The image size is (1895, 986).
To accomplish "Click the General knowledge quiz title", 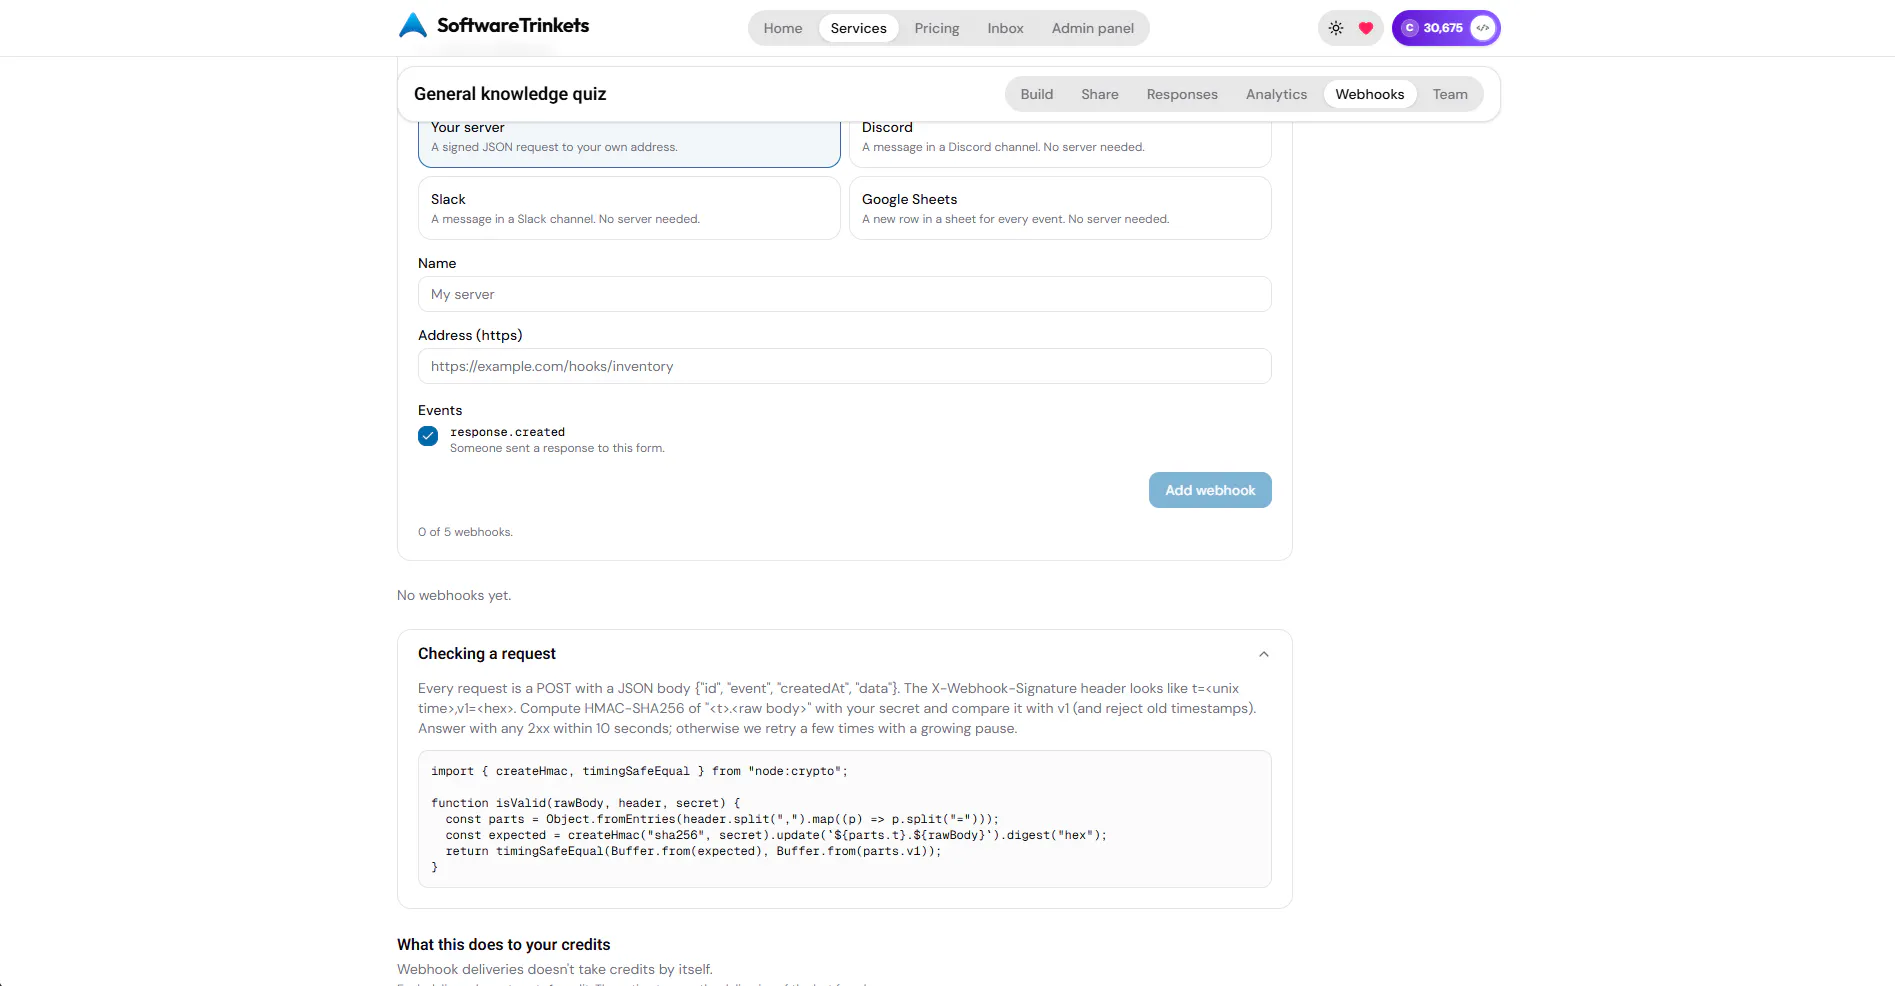I will tap(510, 94).
